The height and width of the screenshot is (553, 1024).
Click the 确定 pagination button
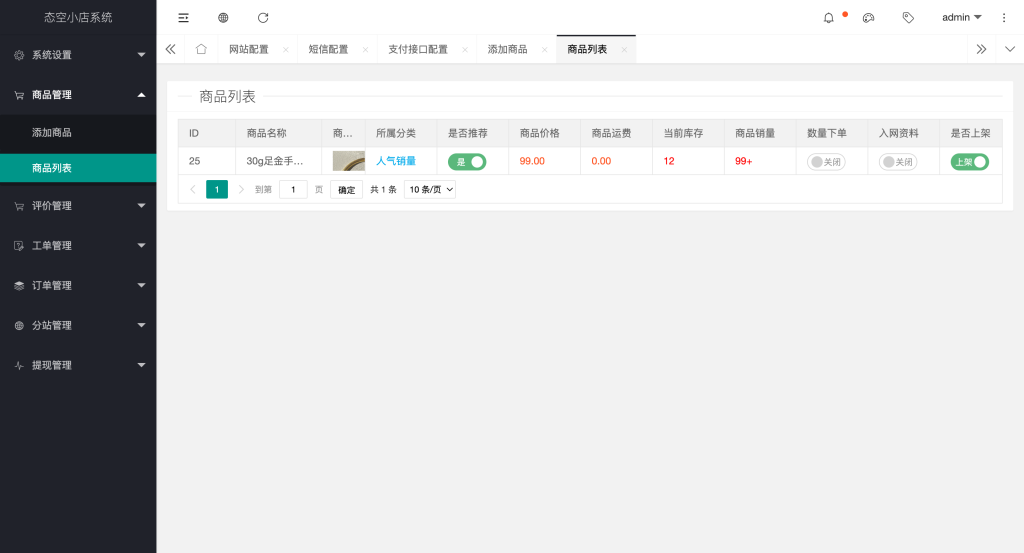pos(346,190)
